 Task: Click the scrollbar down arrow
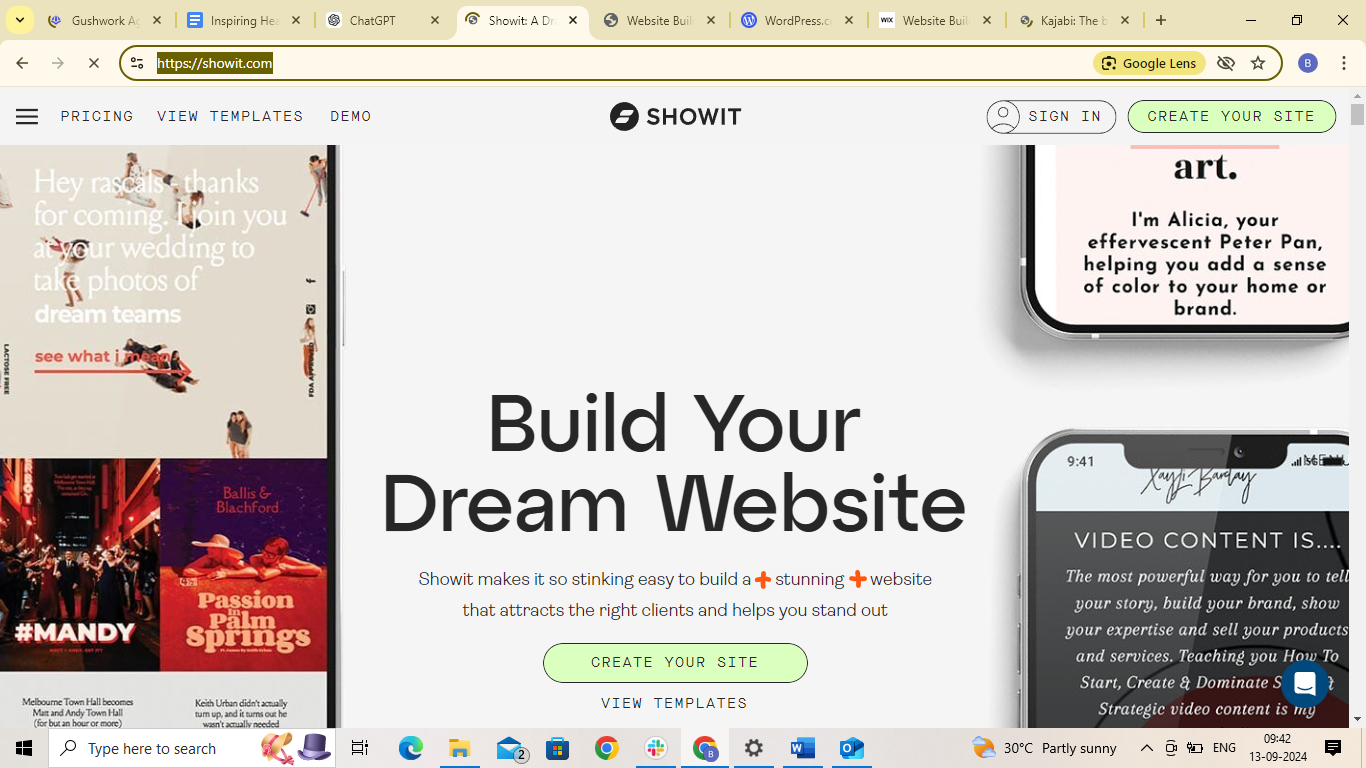[x=1357, y=720]
